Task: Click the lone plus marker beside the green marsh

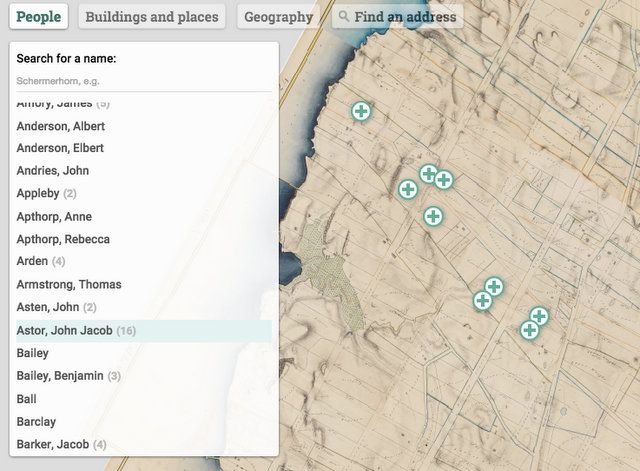Action: [433, 216]
